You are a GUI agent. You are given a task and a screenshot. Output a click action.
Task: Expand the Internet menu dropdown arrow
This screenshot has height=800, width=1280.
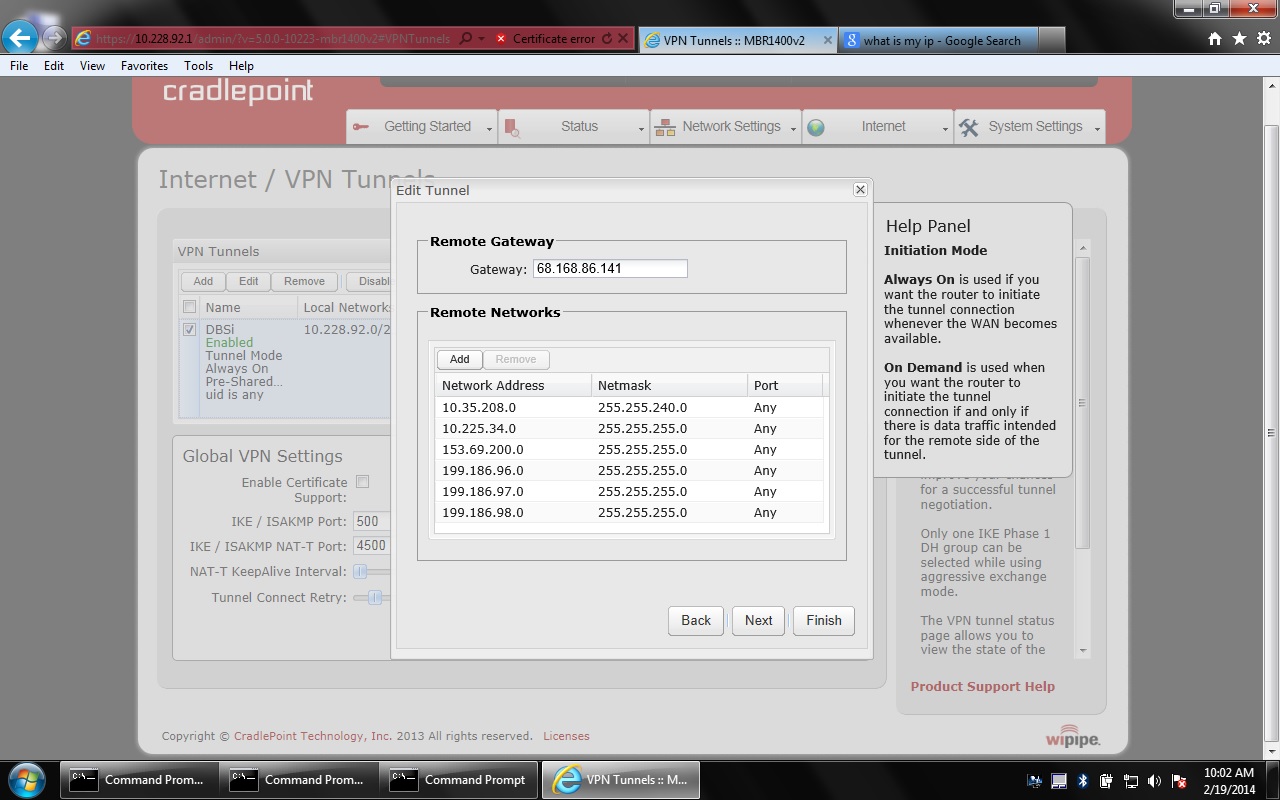[x=945, y=129]
